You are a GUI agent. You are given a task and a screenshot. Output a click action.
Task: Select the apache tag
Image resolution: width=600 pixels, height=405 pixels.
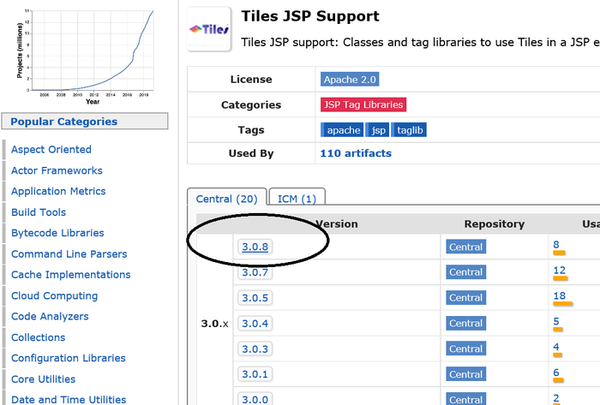[342, 130]
